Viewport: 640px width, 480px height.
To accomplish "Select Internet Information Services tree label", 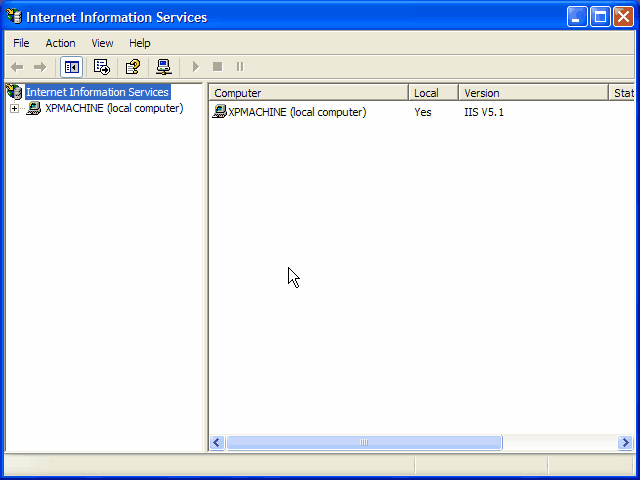I will (x=98, y=92).
